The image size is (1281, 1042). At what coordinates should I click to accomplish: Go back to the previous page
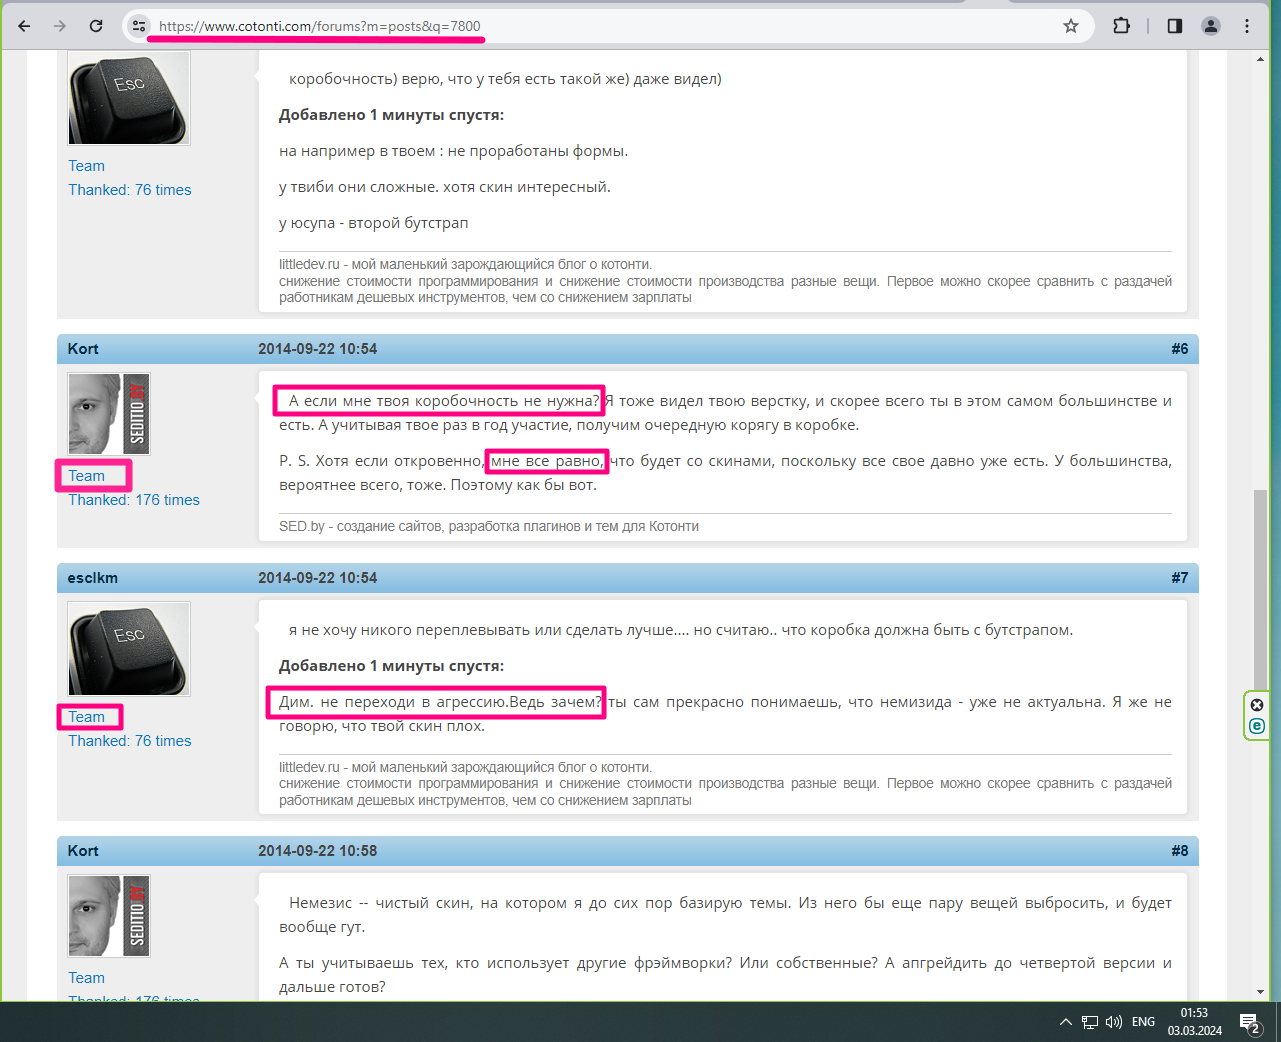(x=24, y=26)
